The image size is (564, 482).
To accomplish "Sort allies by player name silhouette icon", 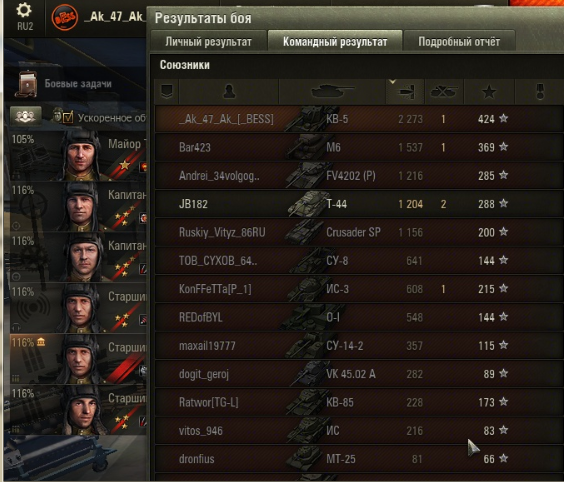I will pos(229,92).
